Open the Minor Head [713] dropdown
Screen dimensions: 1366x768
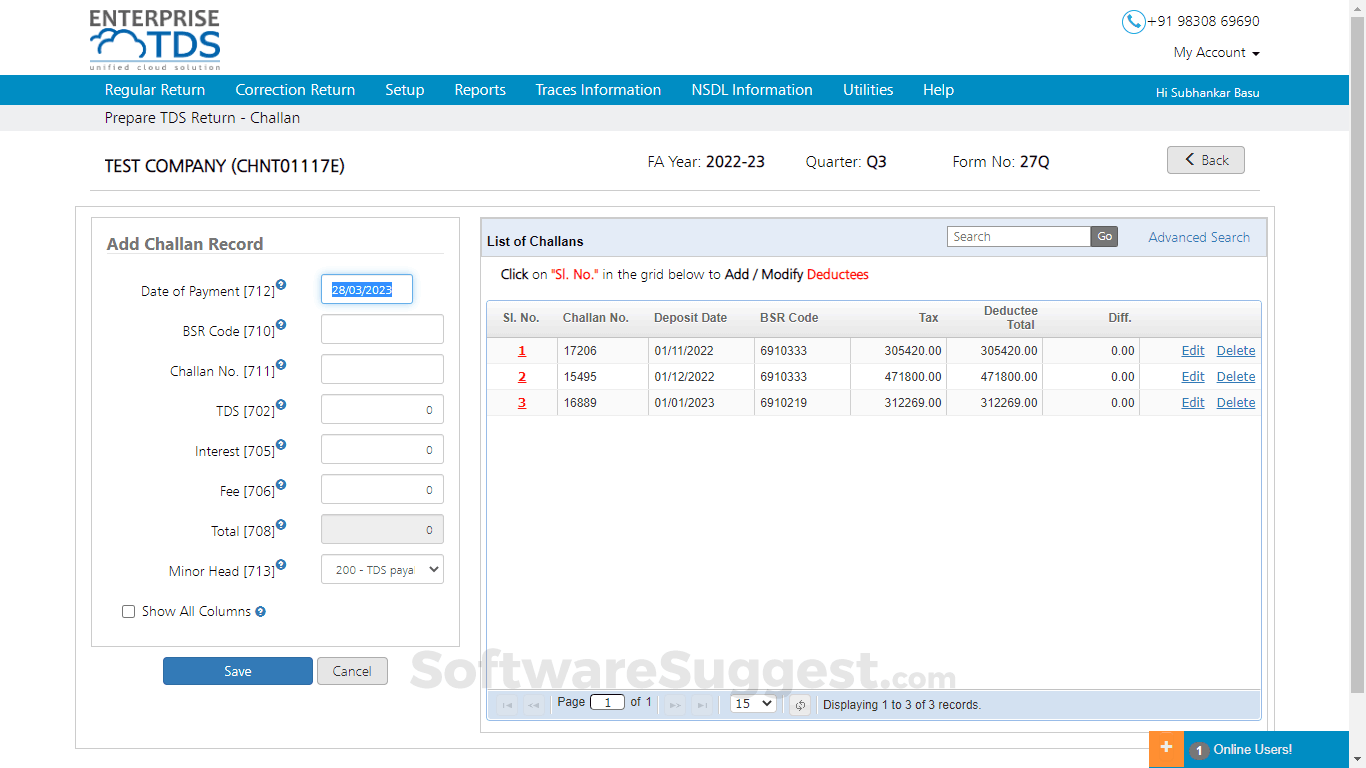coord(382,569)
